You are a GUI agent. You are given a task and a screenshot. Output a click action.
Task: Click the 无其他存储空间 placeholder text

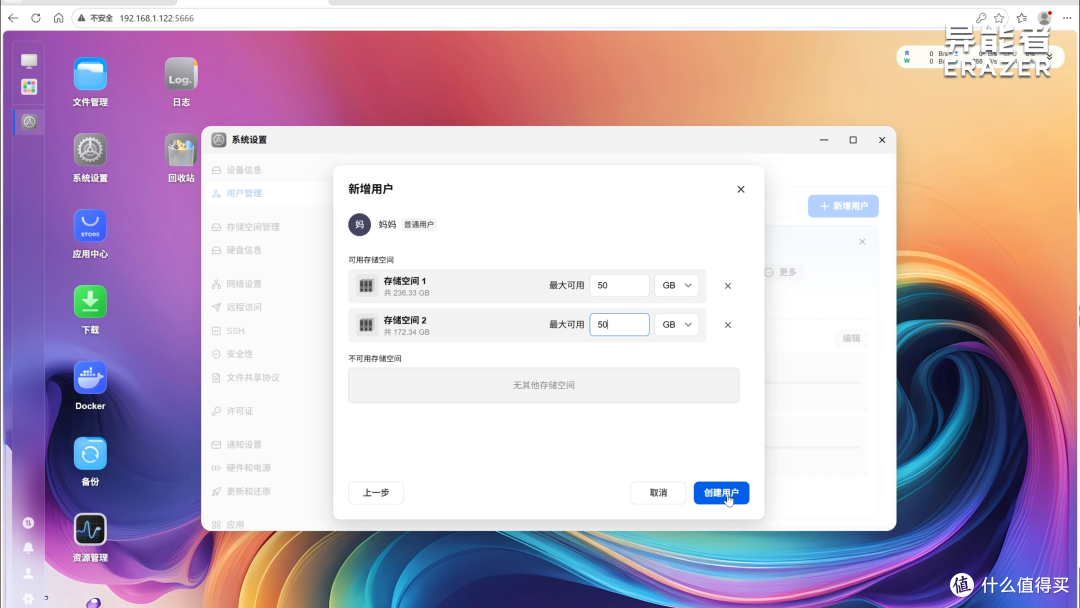click(543, 385)
